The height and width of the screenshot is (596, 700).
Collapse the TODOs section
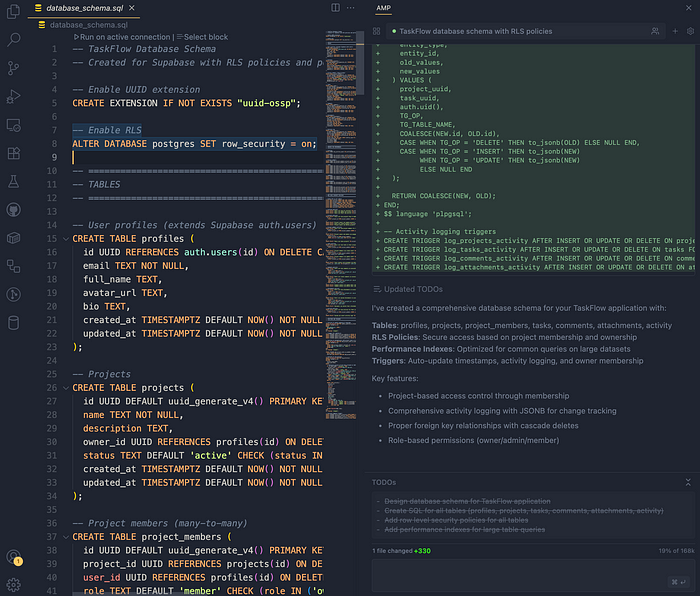click(x=688, y=482)
